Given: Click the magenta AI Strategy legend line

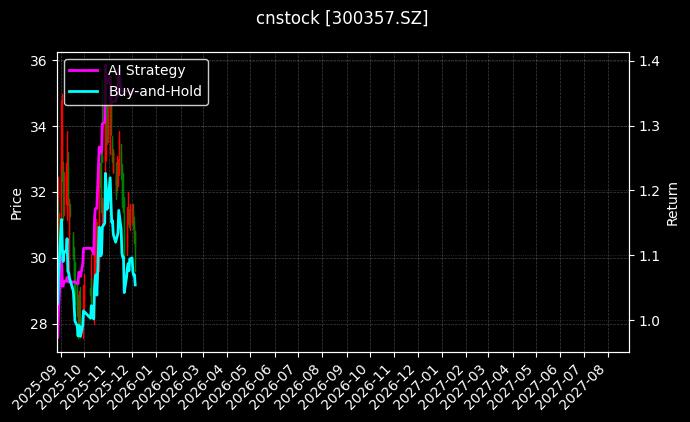Looking at the screenshot, I should [84, 70].
